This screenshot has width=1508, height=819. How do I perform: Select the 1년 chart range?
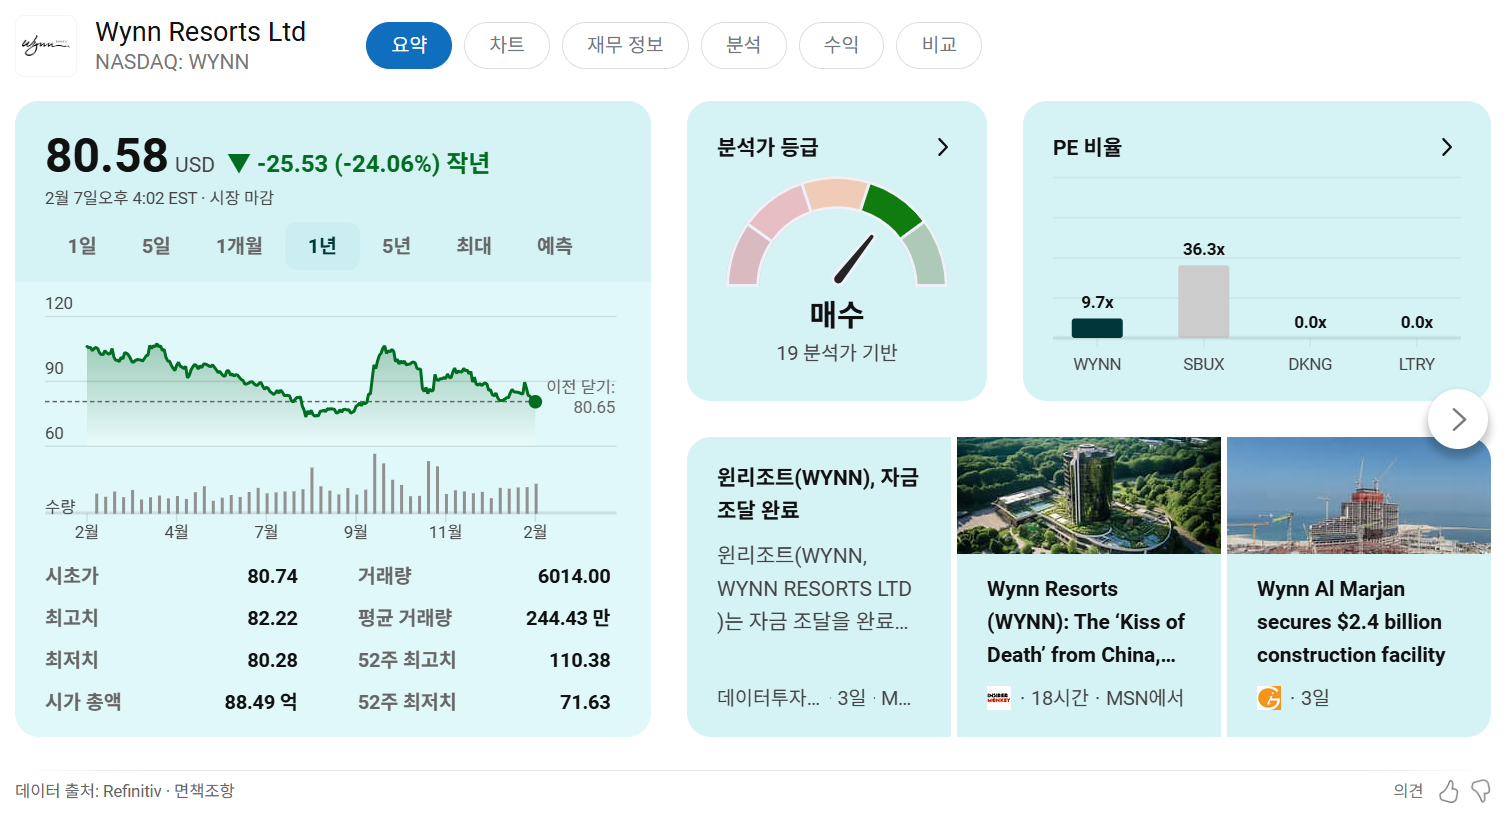322,246
